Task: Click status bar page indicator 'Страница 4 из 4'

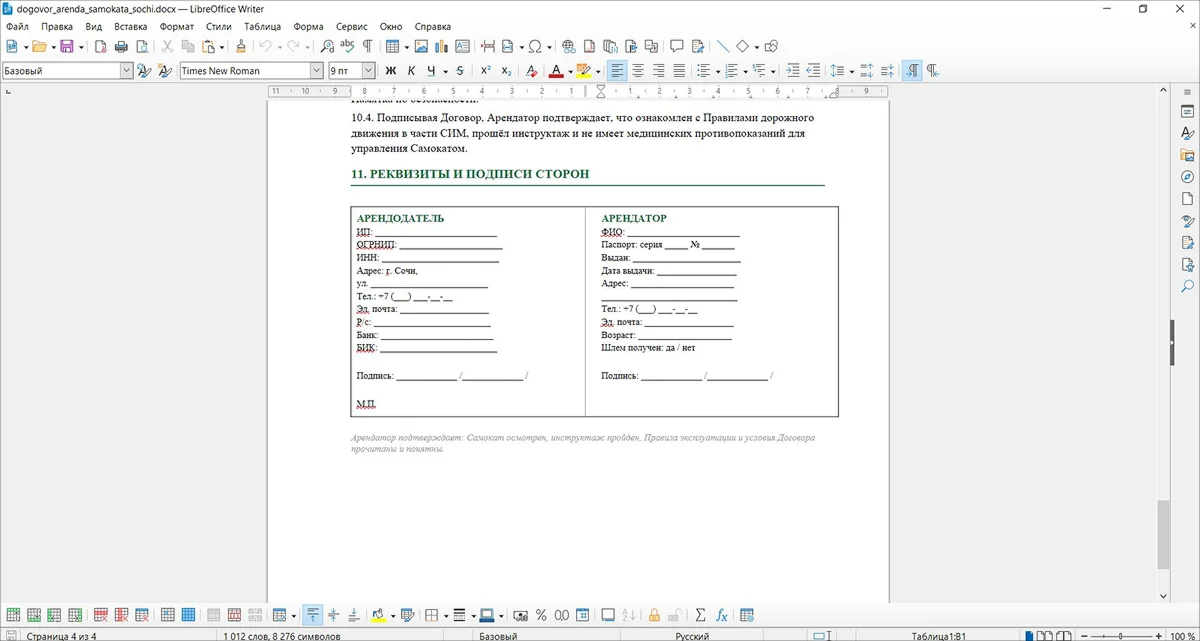Action: [x=62, y=636]
